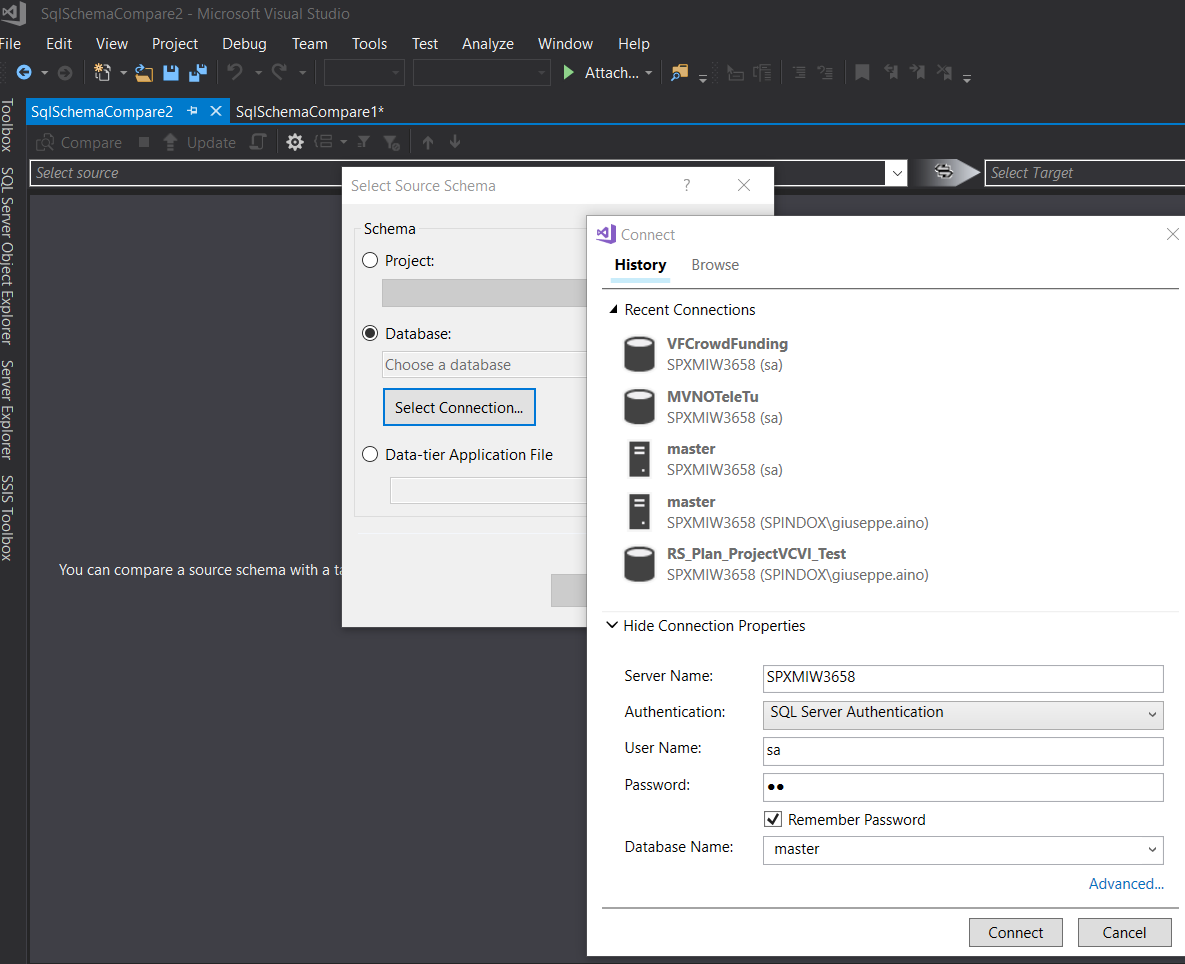Click the Save All toolbar icon

click(x=197, y=73)
